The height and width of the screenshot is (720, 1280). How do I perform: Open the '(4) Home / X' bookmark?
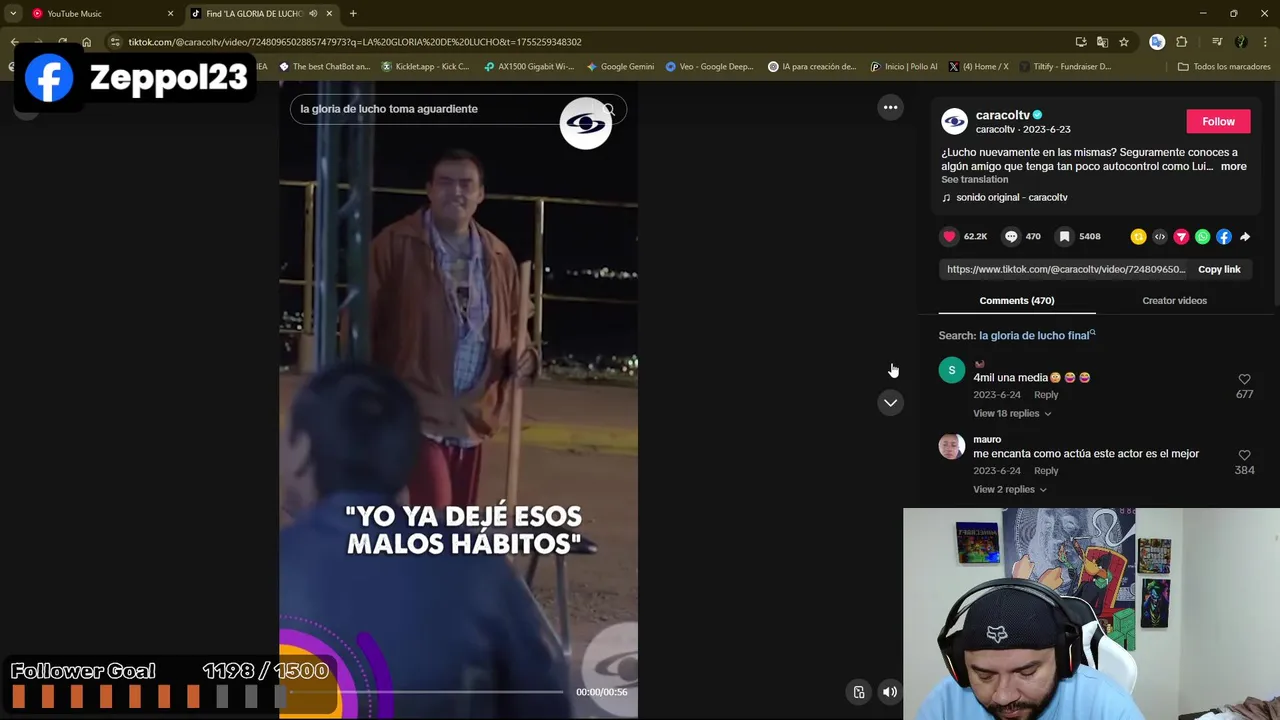click(x=978, y=67)
